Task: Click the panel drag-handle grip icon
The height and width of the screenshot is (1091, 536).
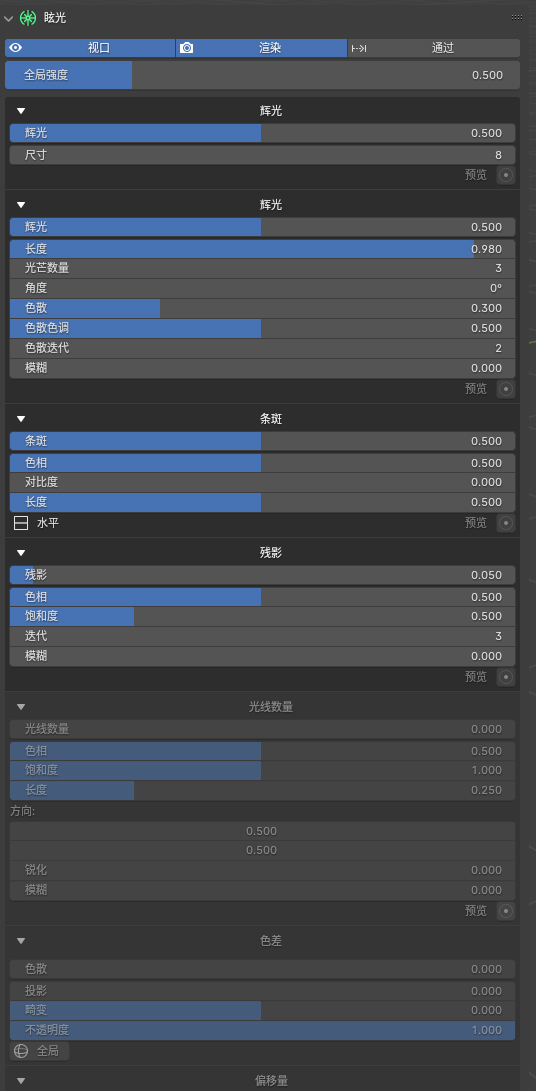Action: click(x=517, y=17)
